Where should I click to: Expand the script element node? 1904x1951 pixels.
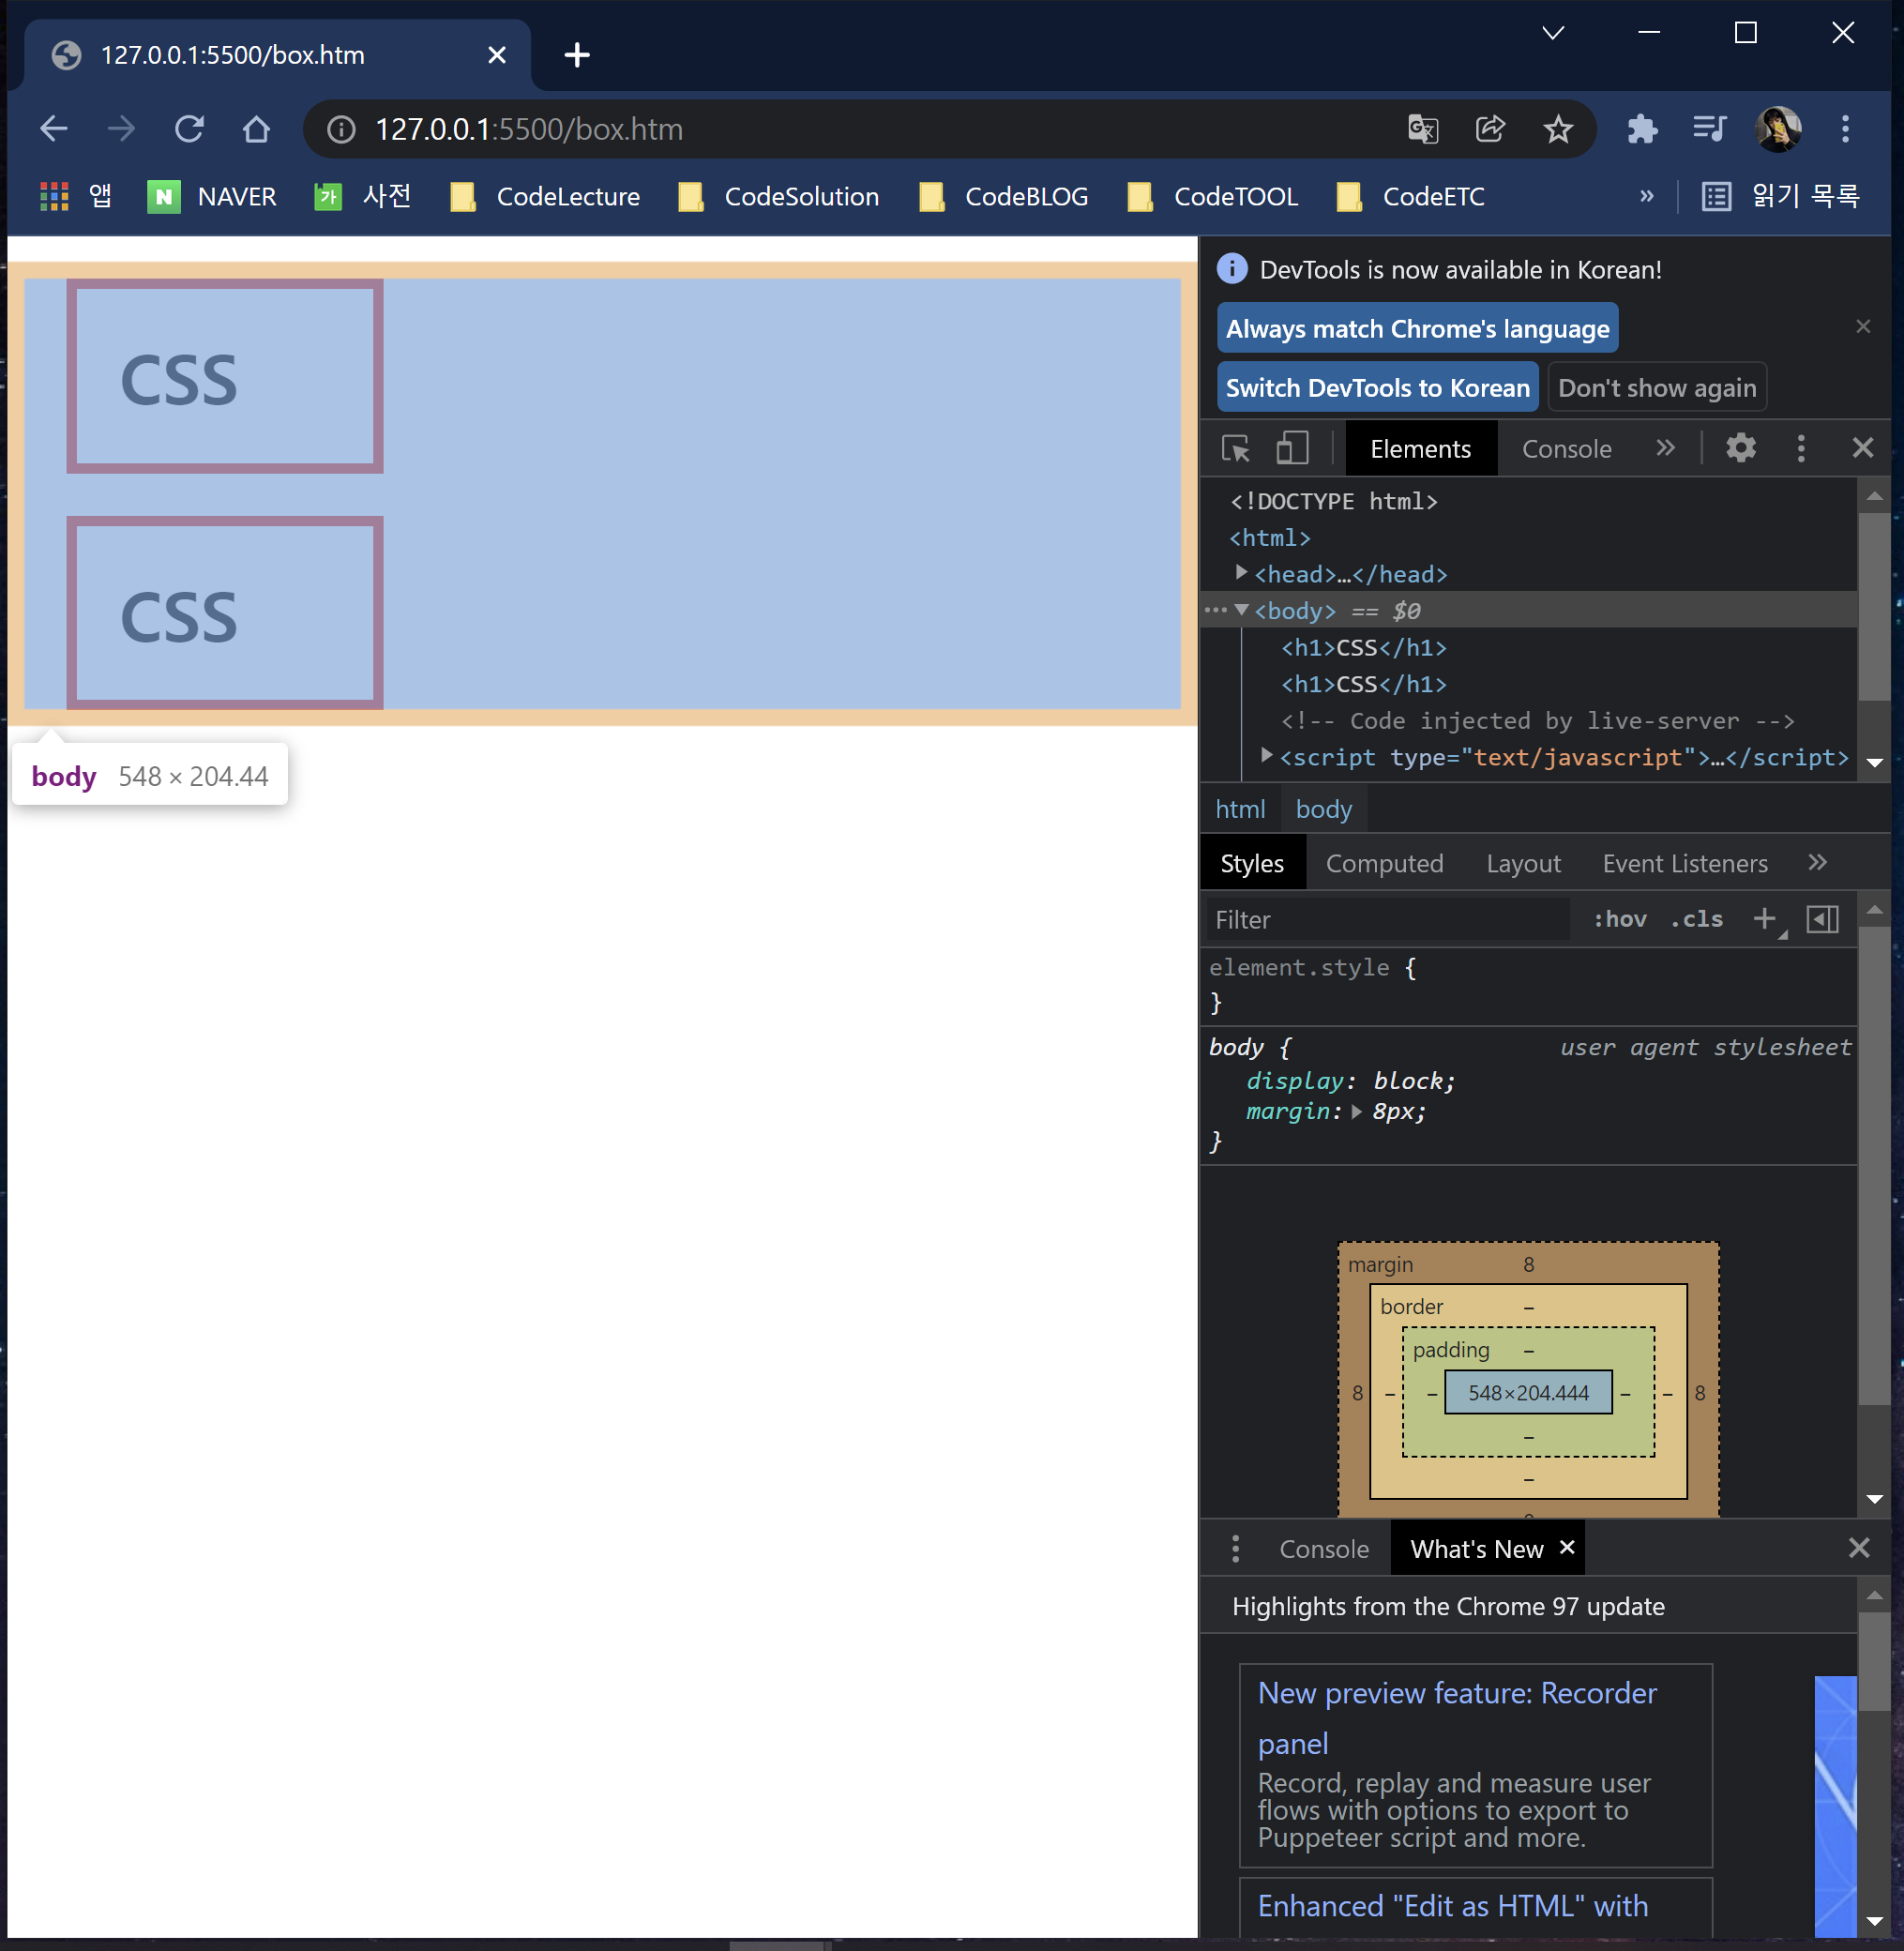(x=1266, y=756)
